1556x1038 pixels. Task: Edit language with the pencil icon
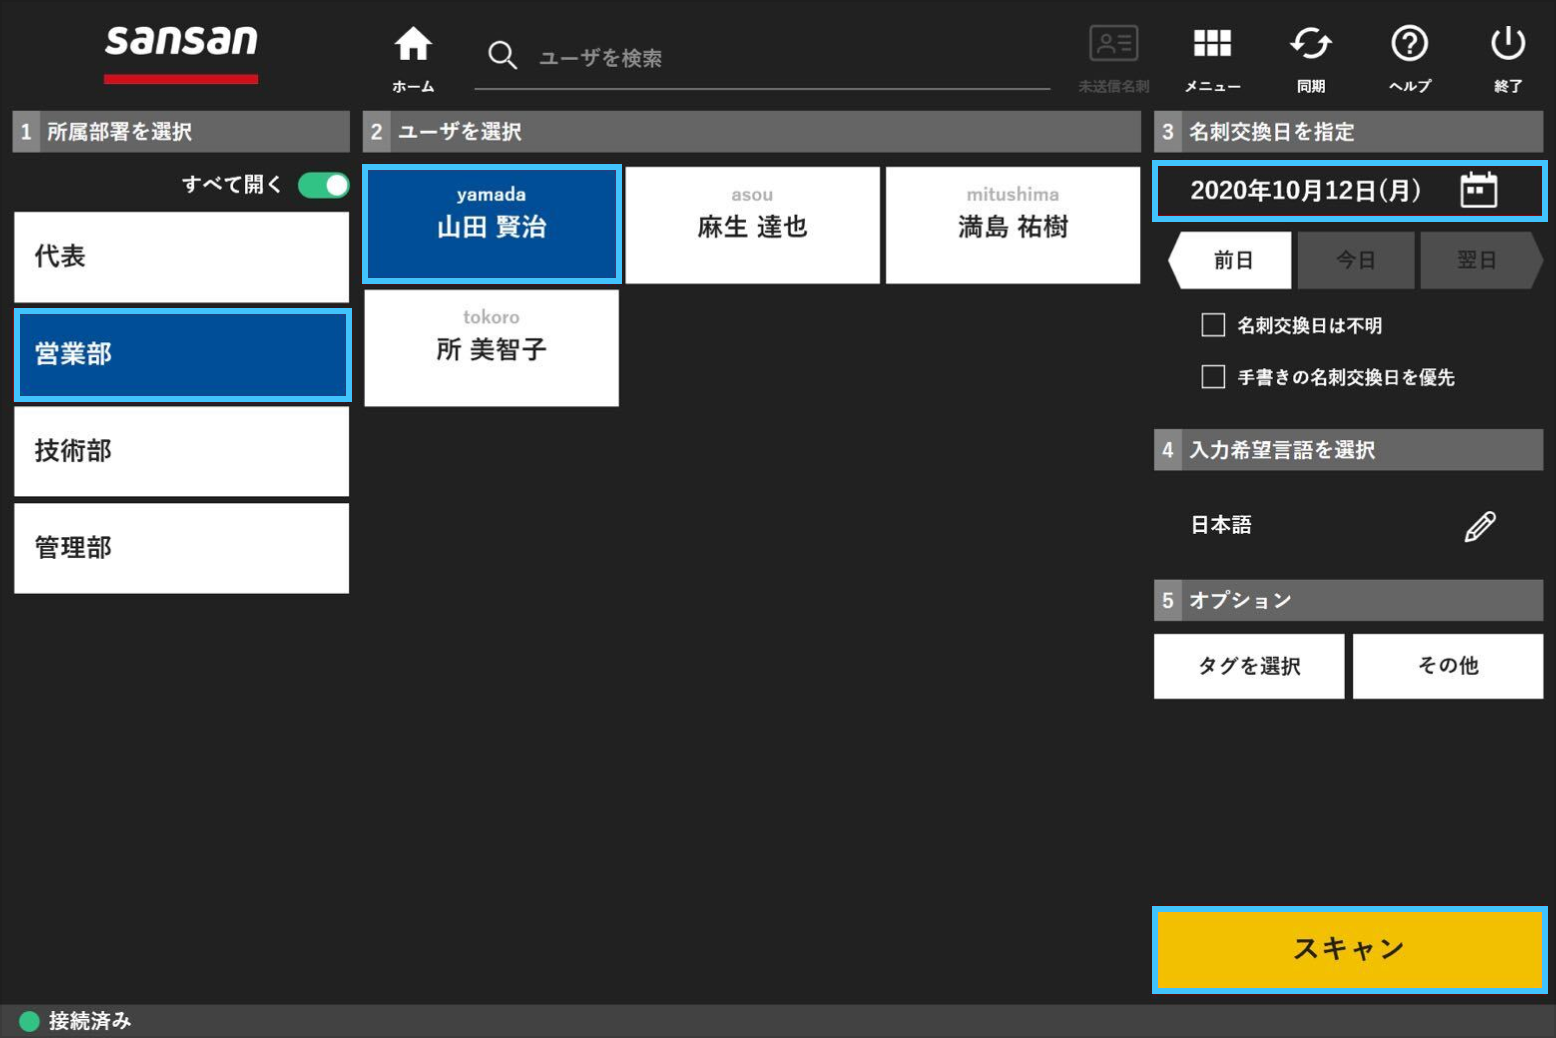(1480, 526)
